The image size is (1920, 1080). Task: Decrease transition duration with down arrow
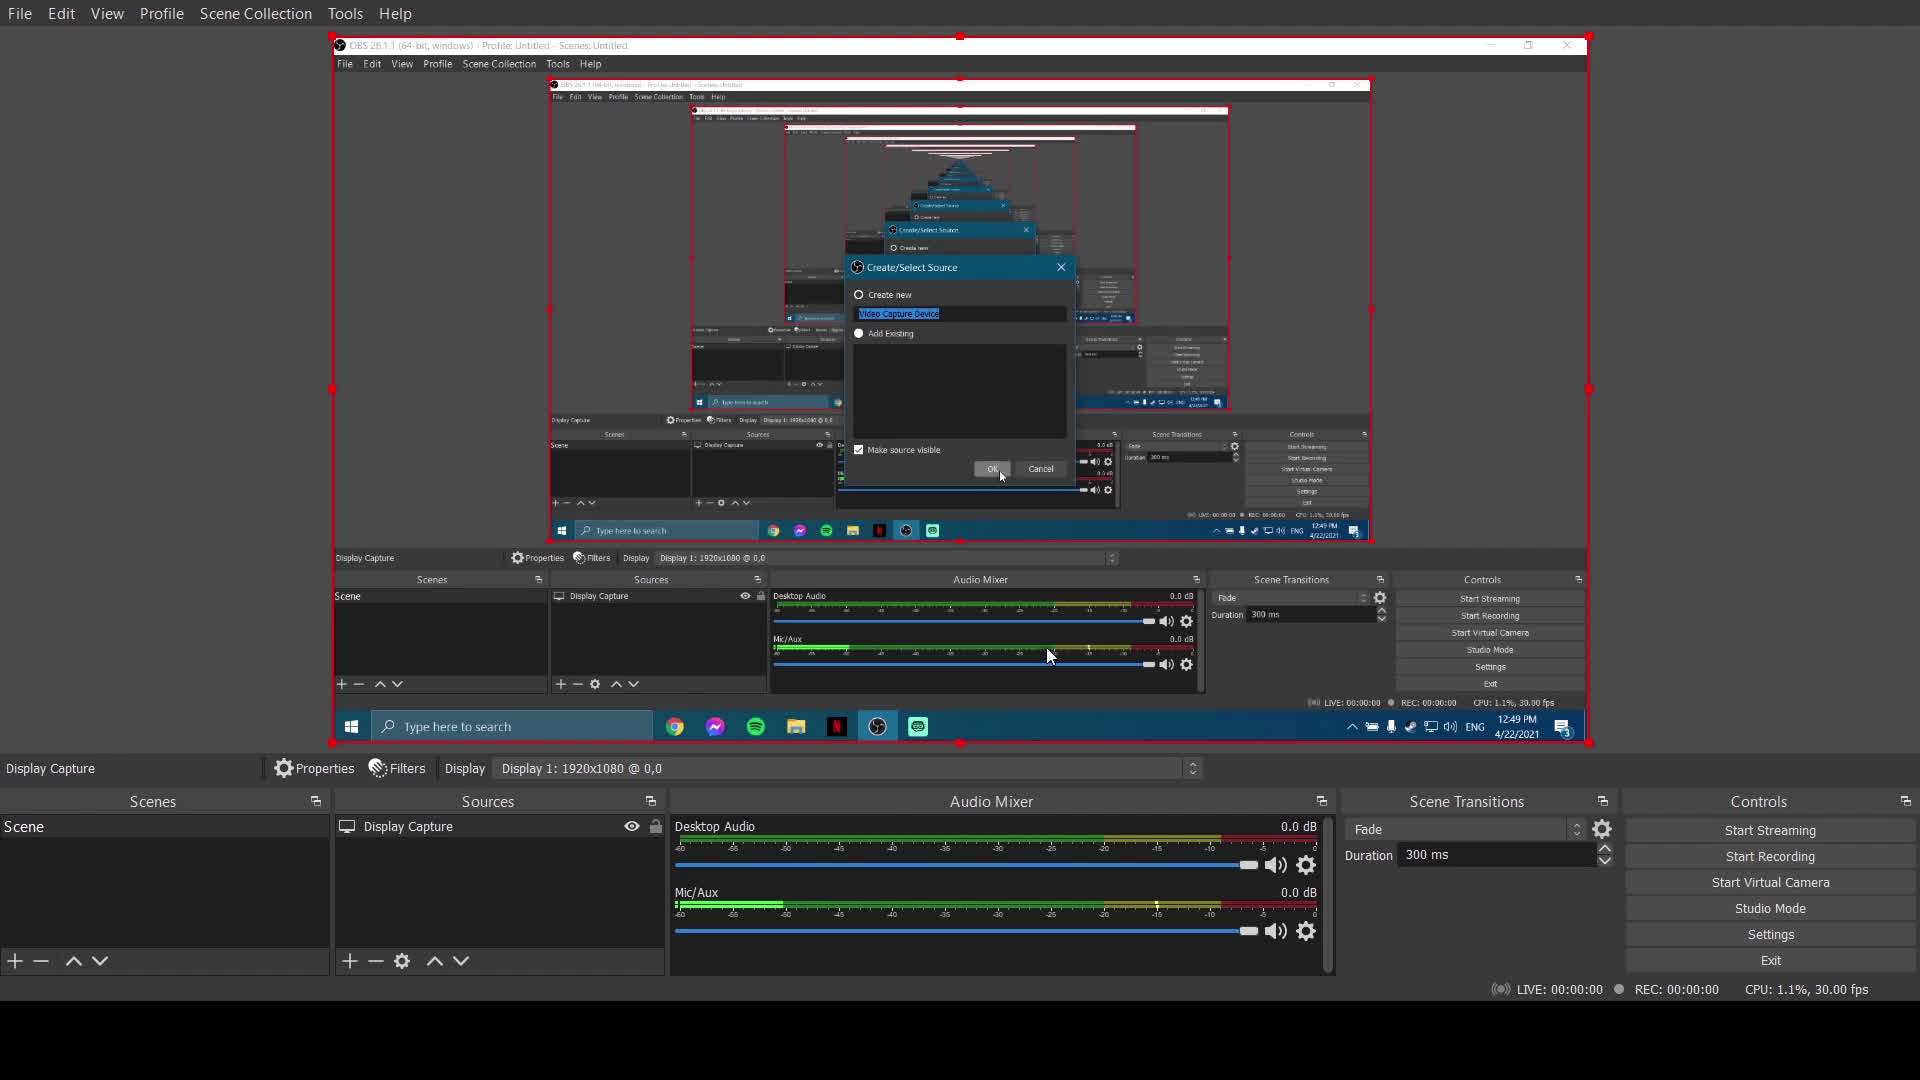point(1604,861)
